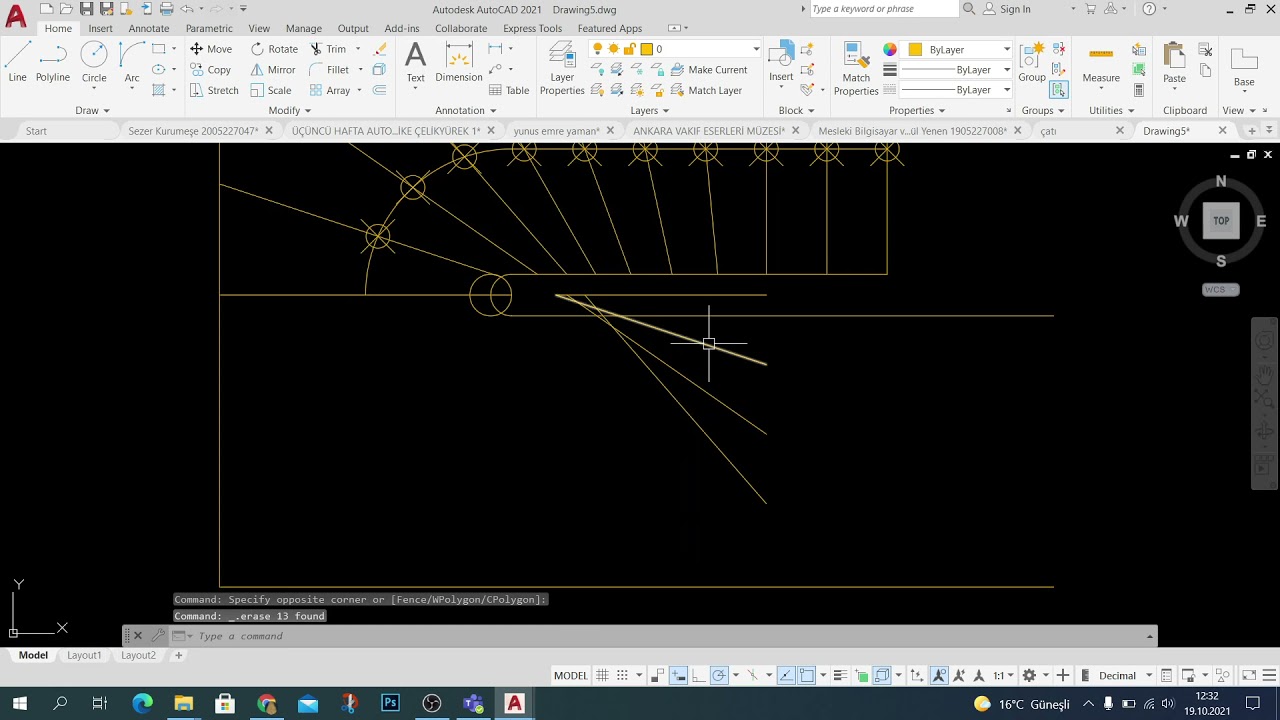Viewport: 1280px width, 720px height.
Task: Click the keyword search box
Action: click(883, 9)
